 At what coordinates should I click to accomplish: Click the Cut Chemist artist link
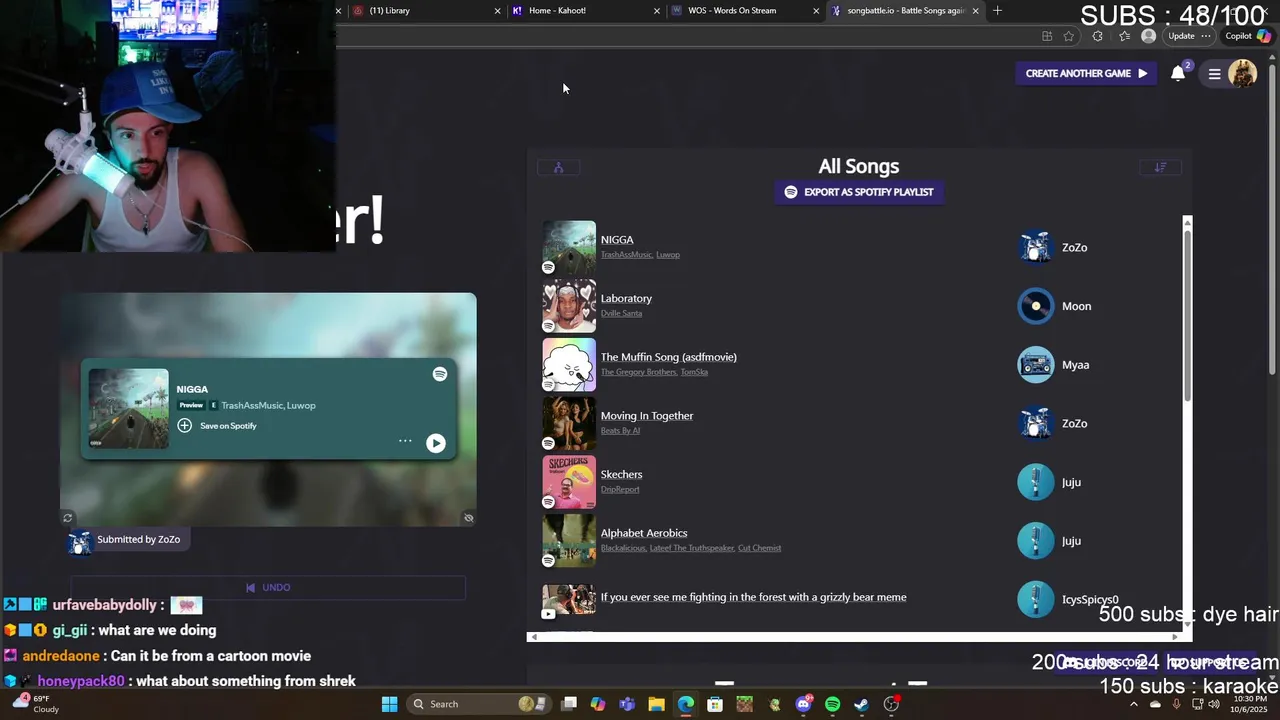759,548
